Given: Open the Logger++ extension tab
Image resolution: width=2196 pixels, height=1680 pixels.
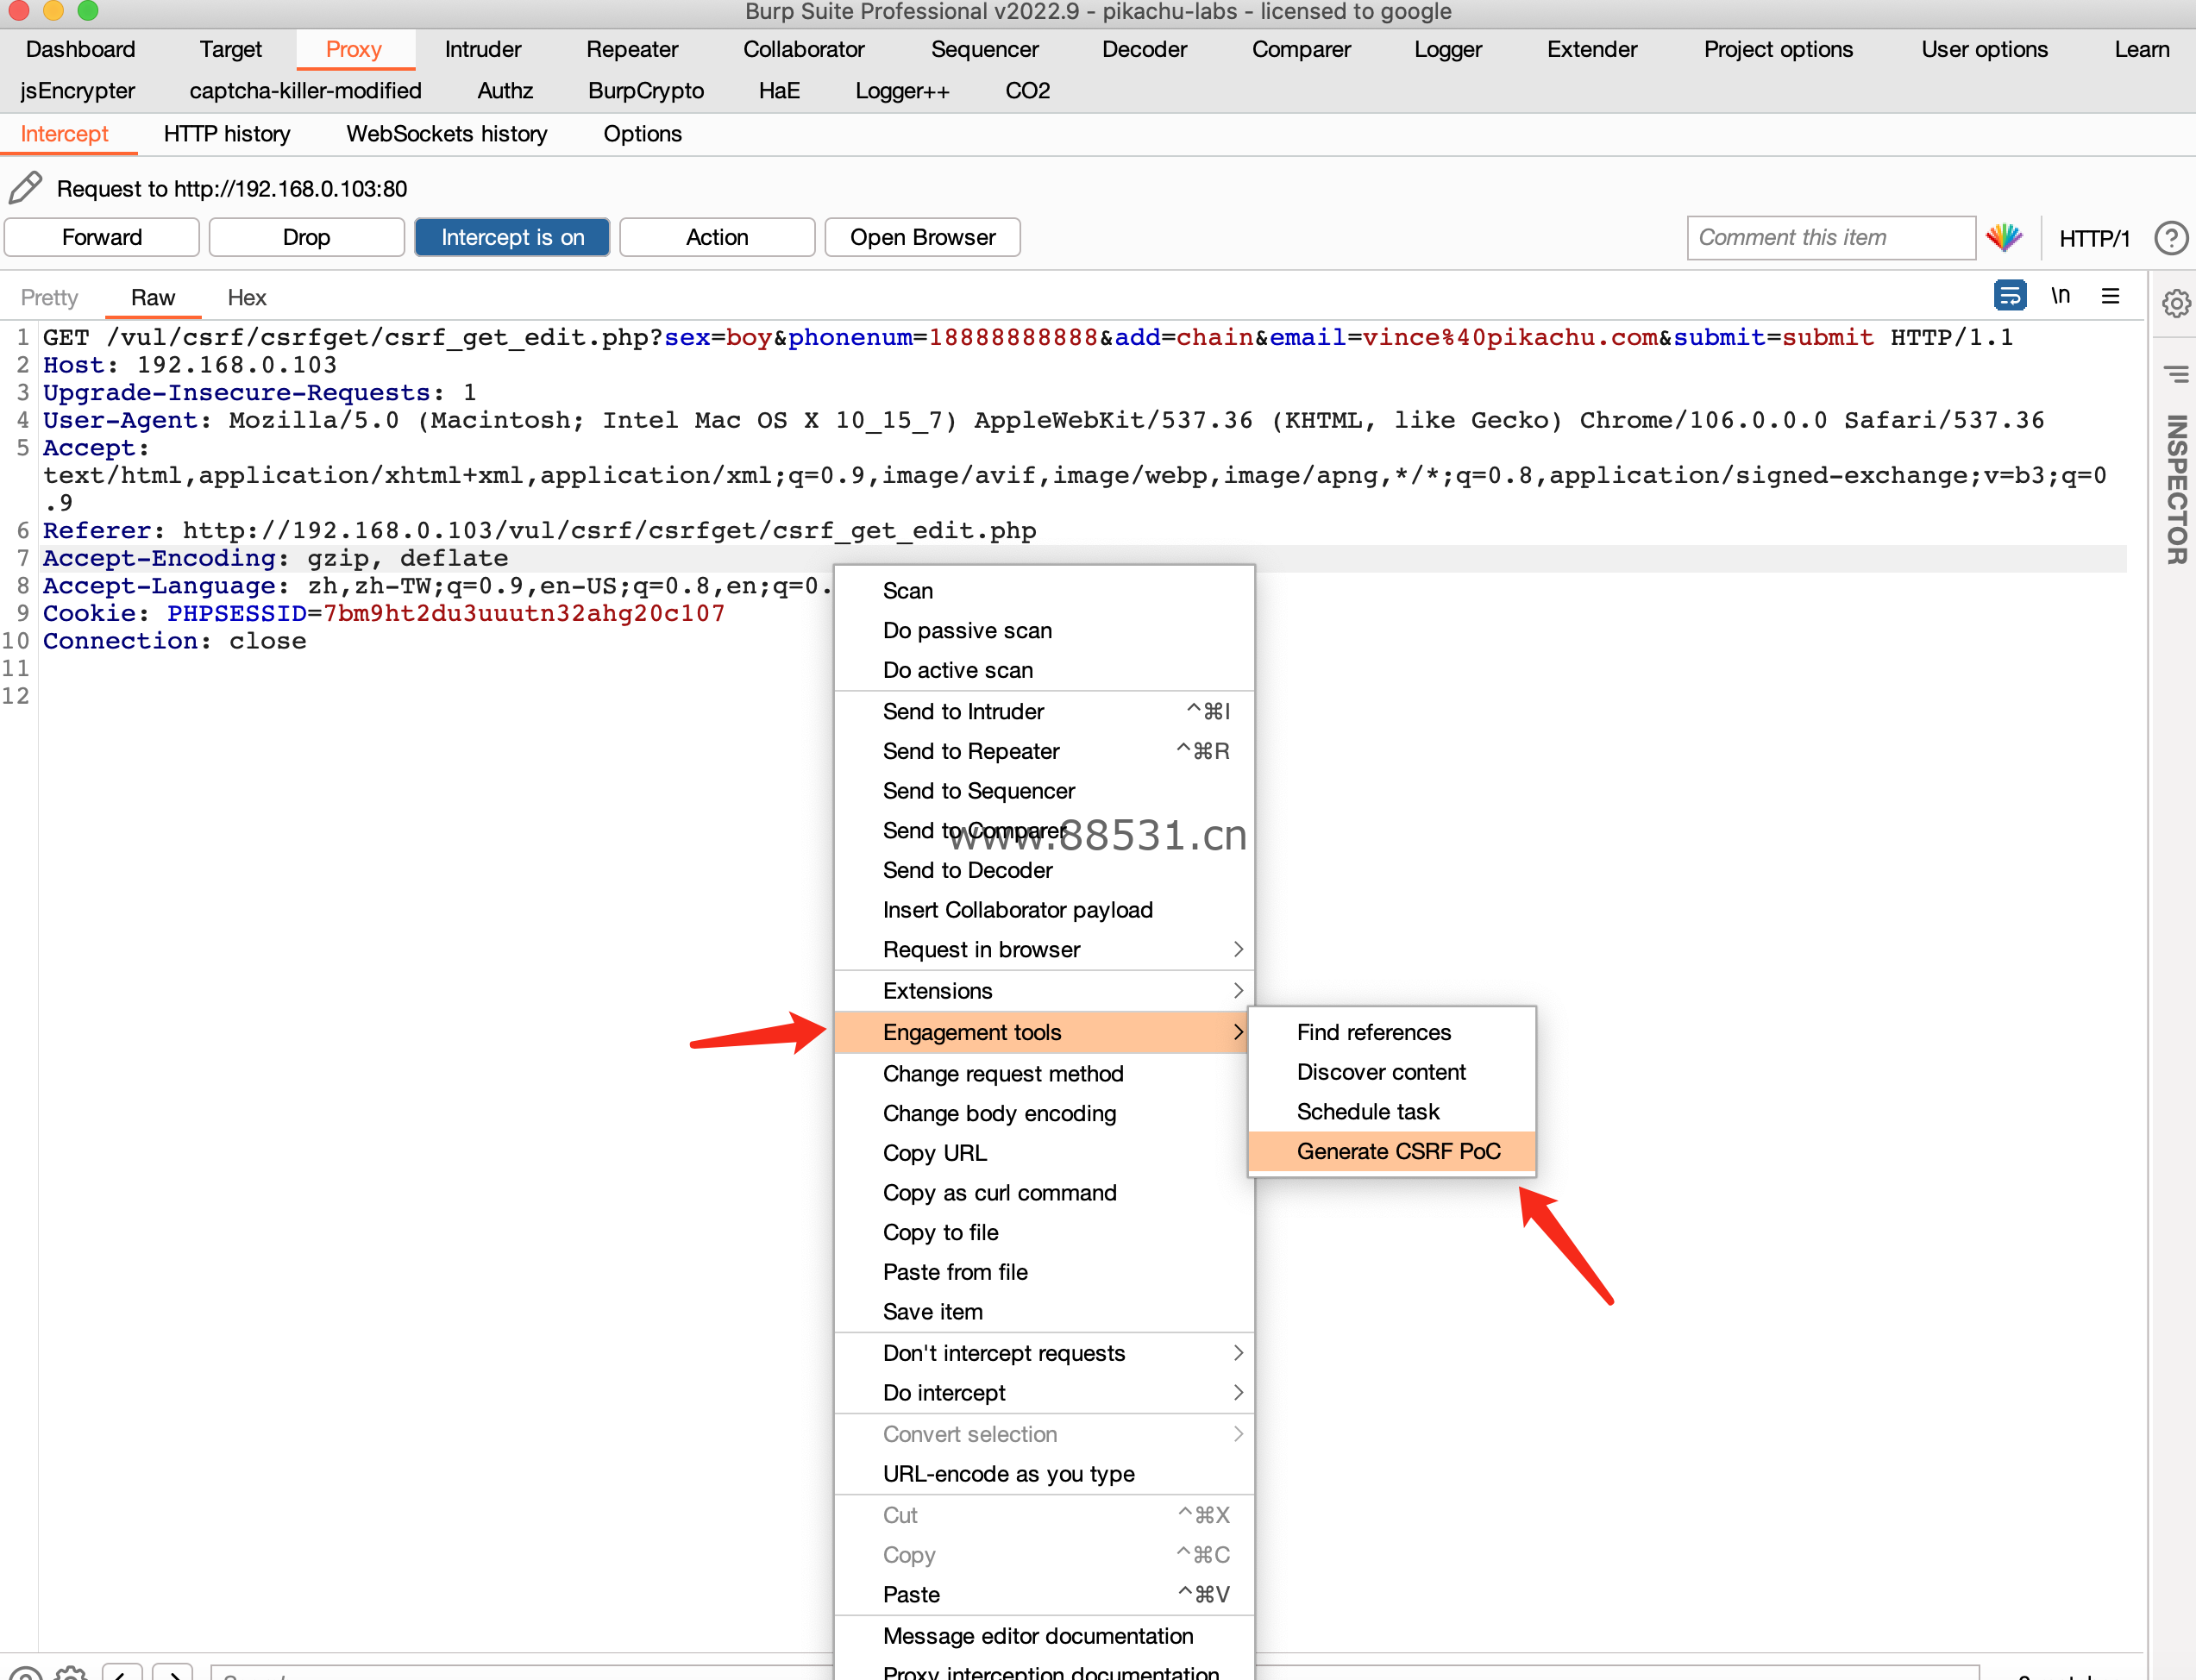Looking at the screenshot, I should click(x=902, y=90).
